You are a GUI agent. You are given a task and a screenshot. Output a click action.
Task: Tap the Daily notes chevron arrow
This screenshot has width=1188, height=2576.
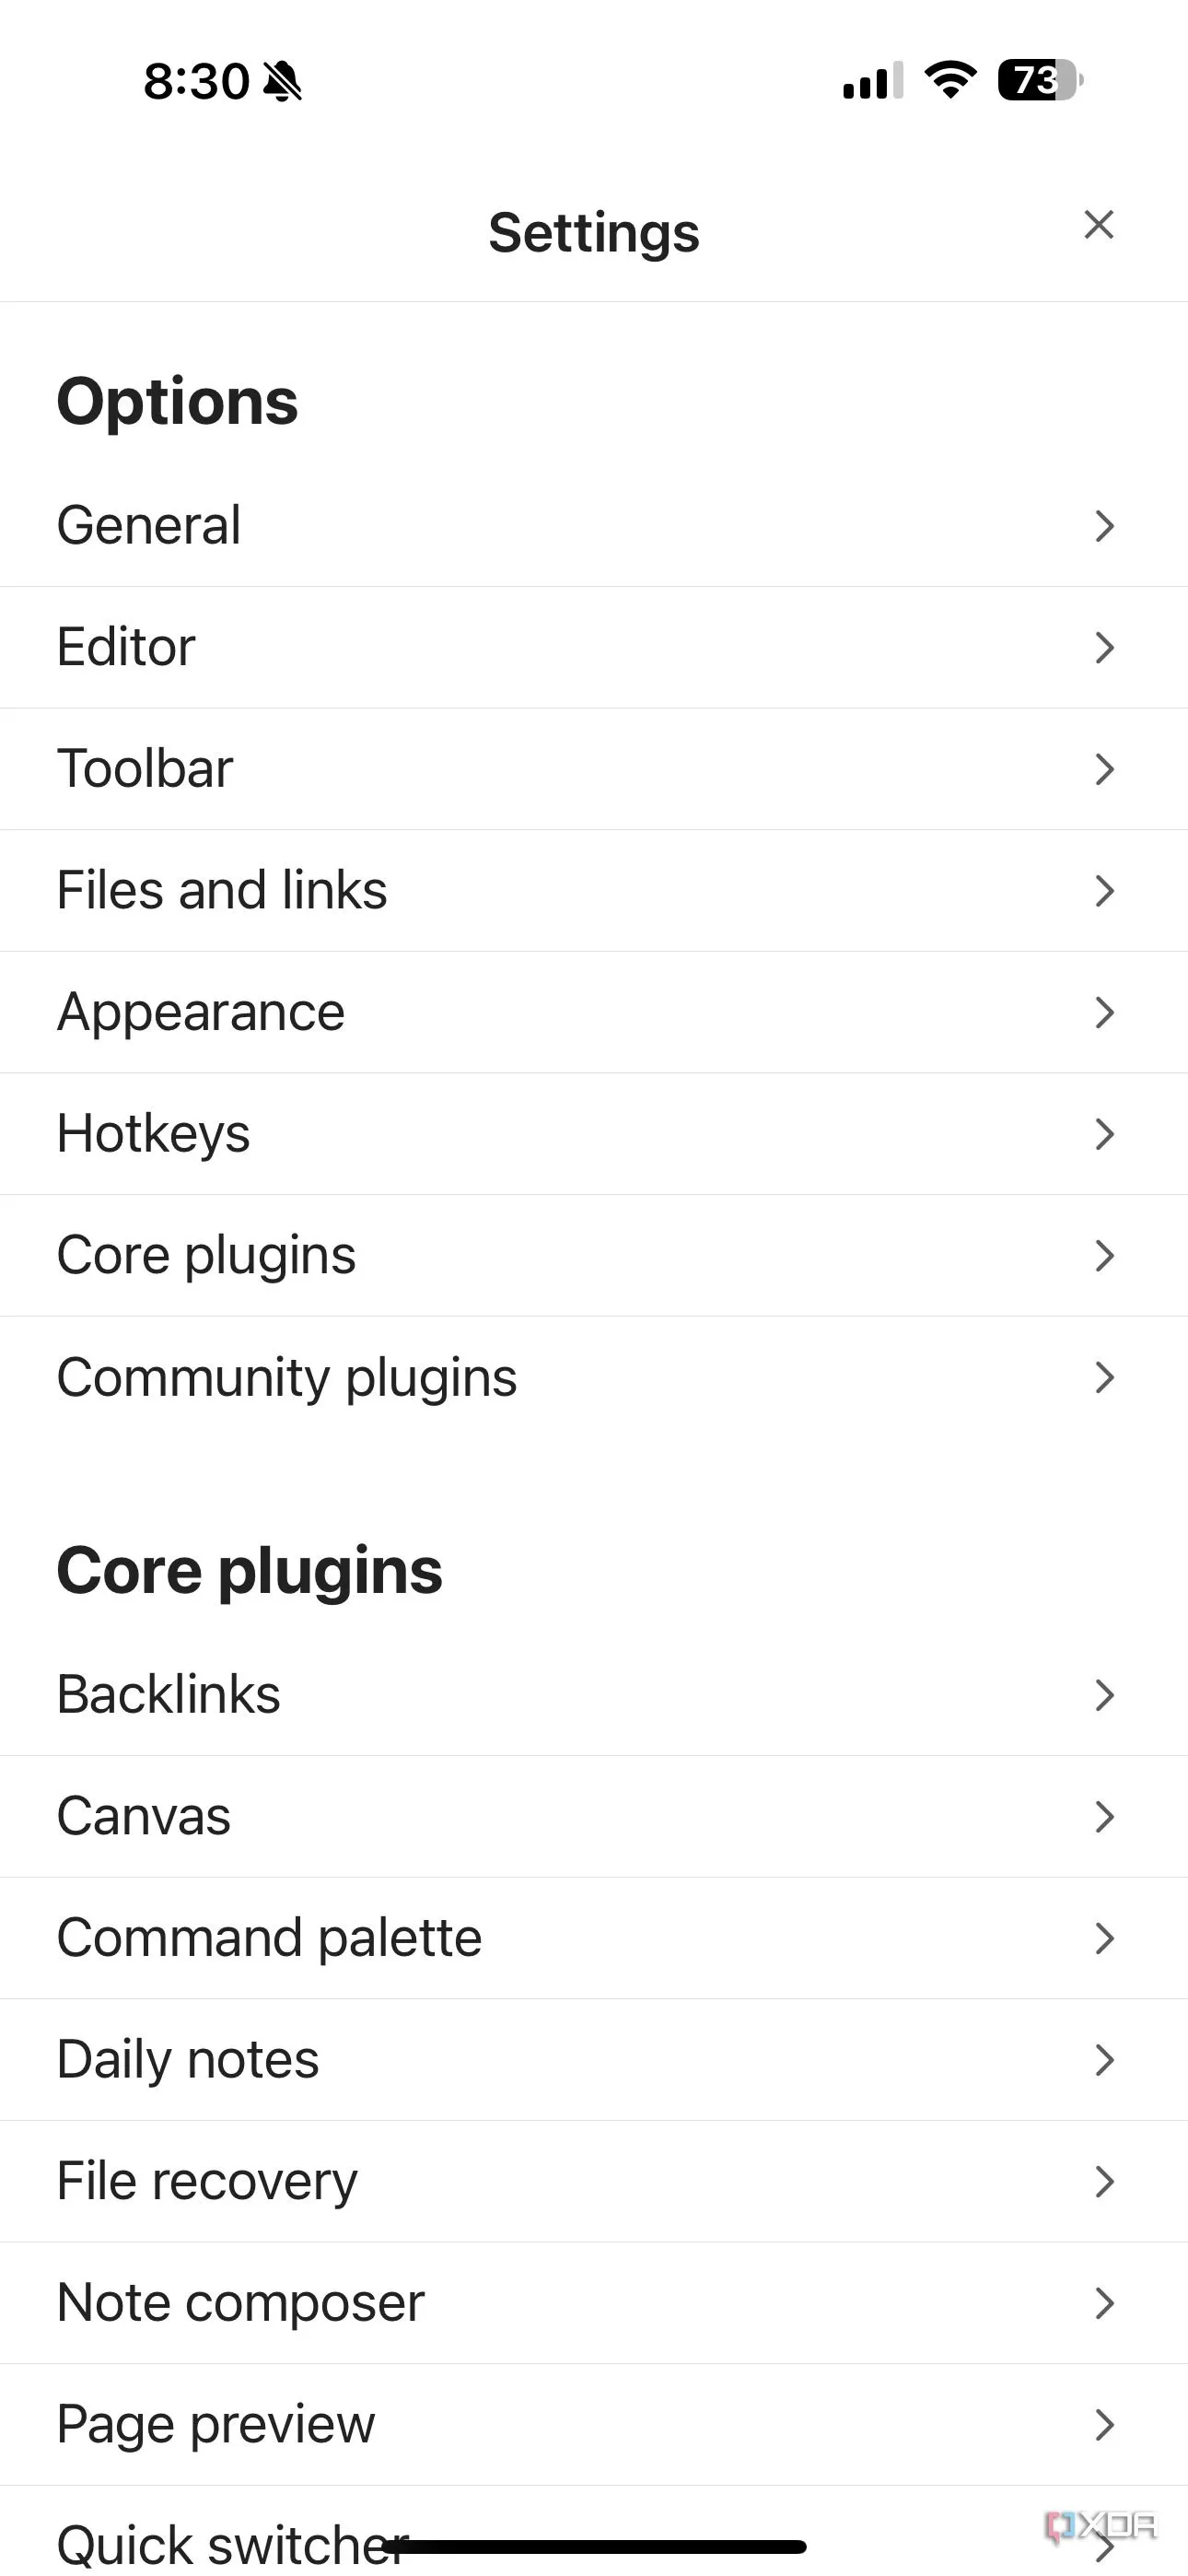point(1104,2060)
